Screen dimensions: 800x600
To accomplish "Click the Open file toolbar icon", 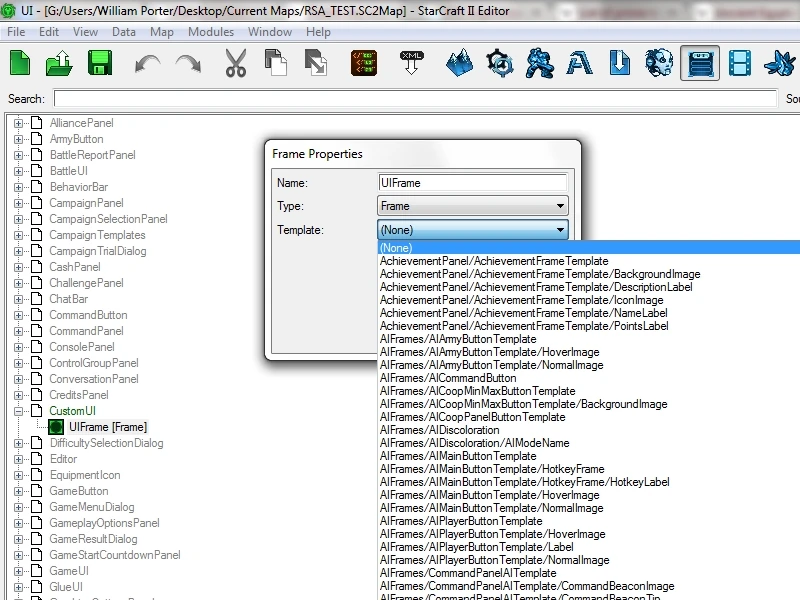I will (59, 63).
